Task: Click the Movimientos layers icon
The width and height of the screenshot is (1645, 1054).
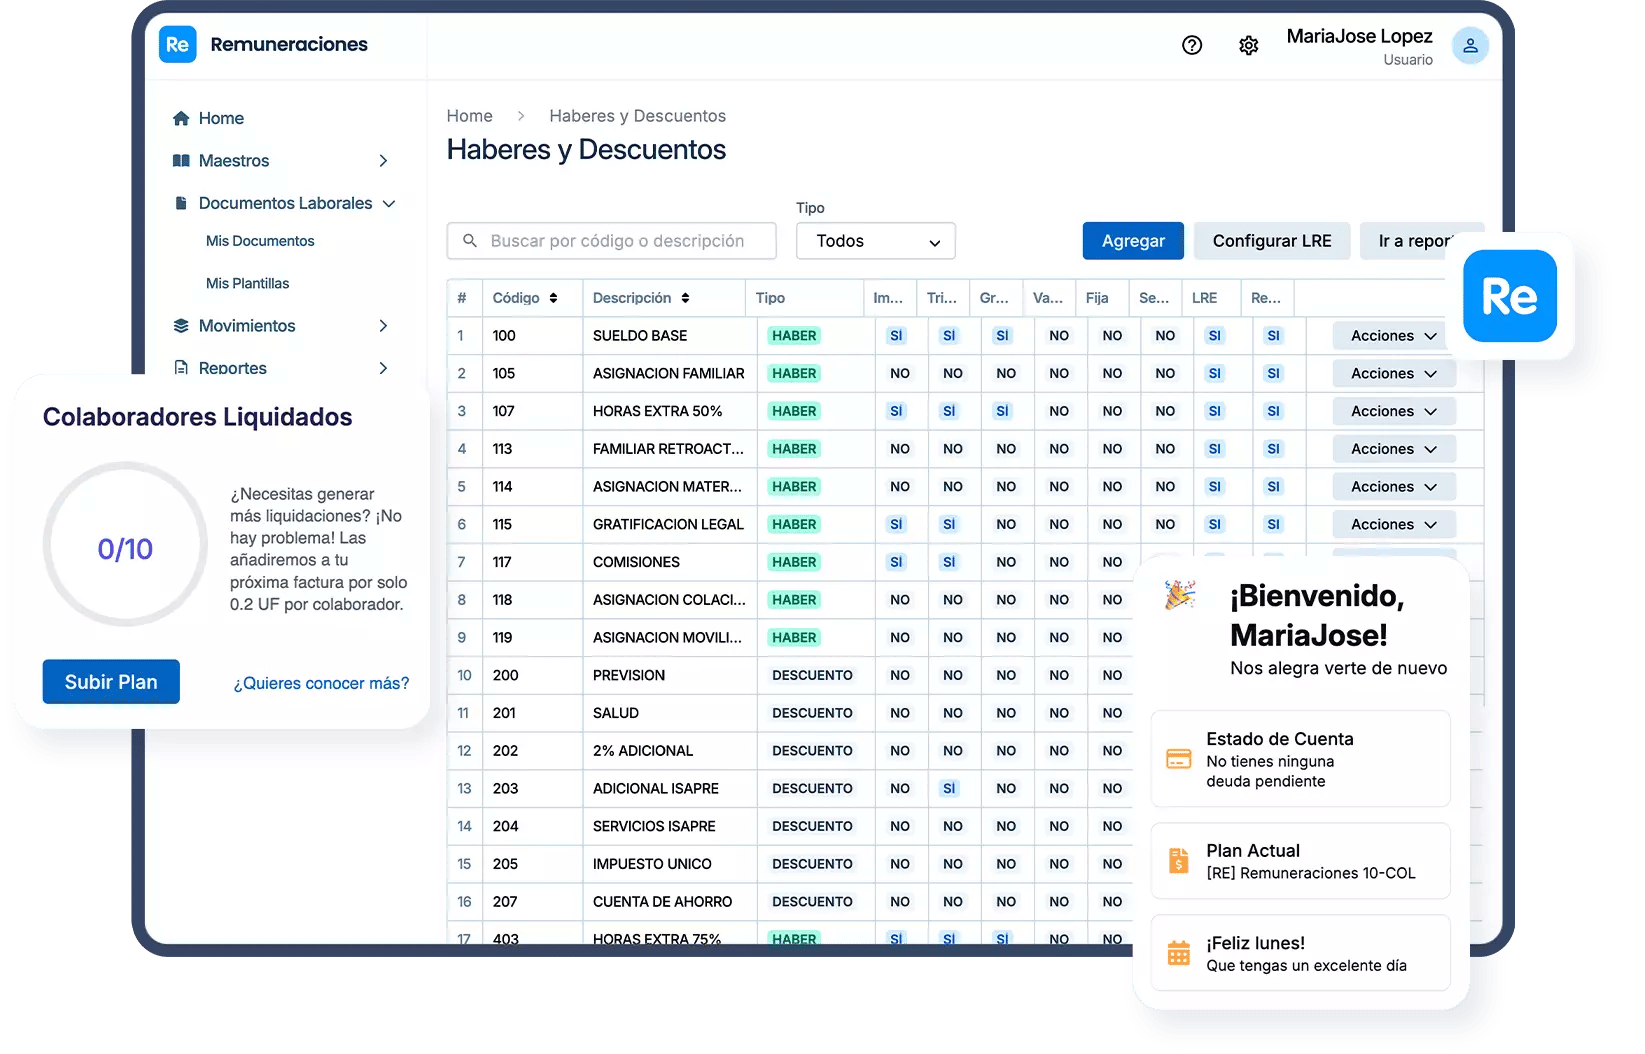Action: 181,326
